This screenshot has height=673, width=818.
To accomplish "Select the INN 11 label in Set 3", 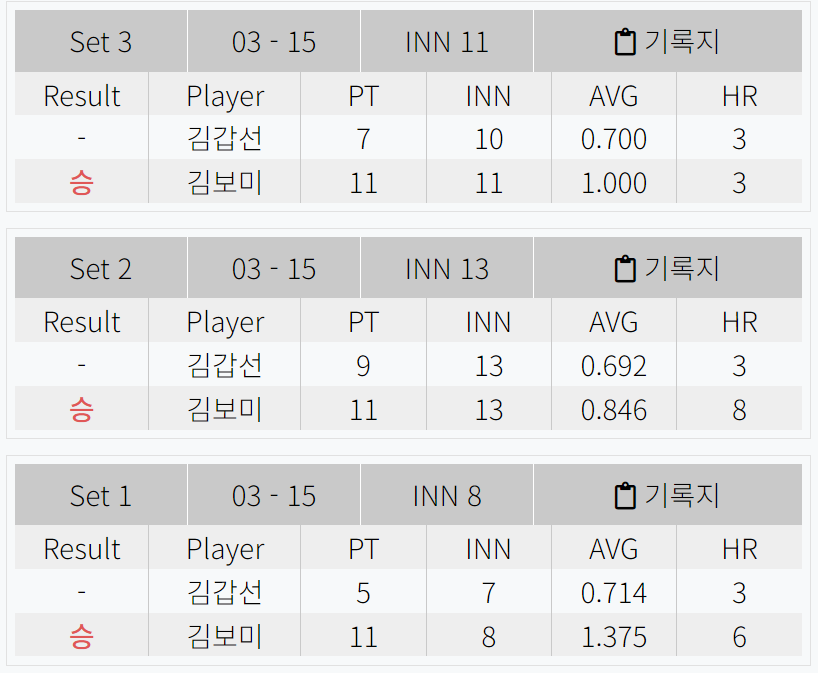I will (446, 41).
